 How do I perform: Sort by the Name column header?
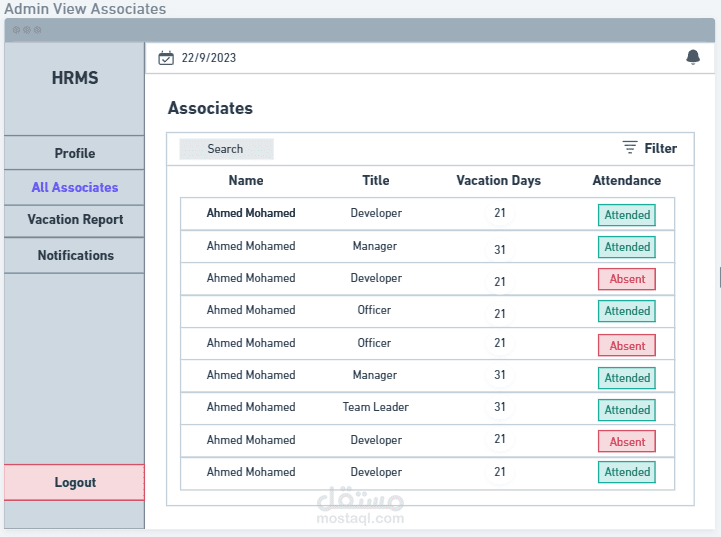point(246,181)
